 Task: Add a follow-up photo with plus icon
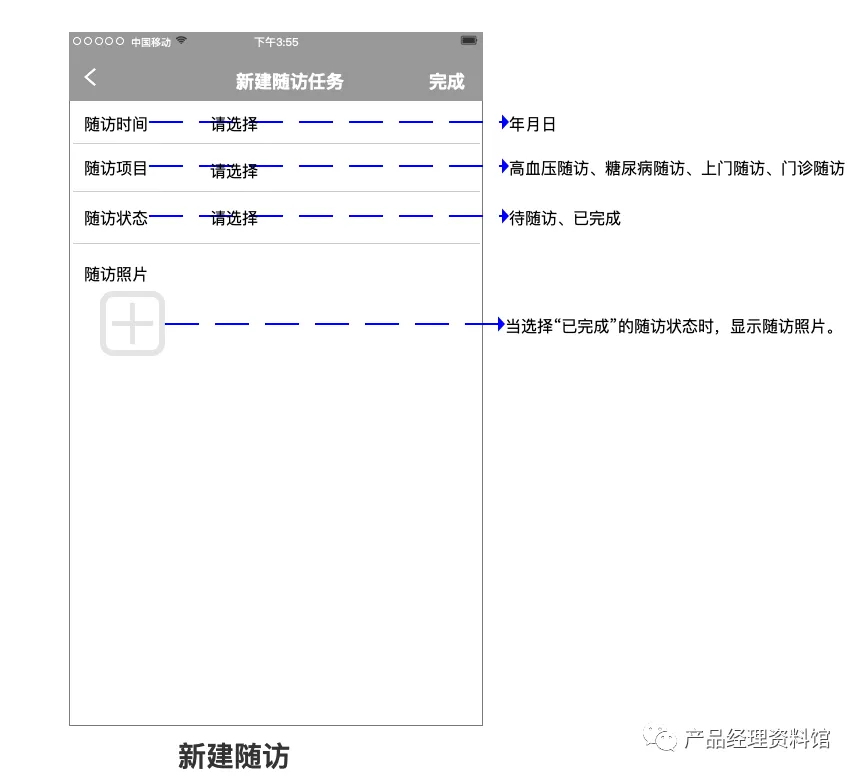coord(132,323)
